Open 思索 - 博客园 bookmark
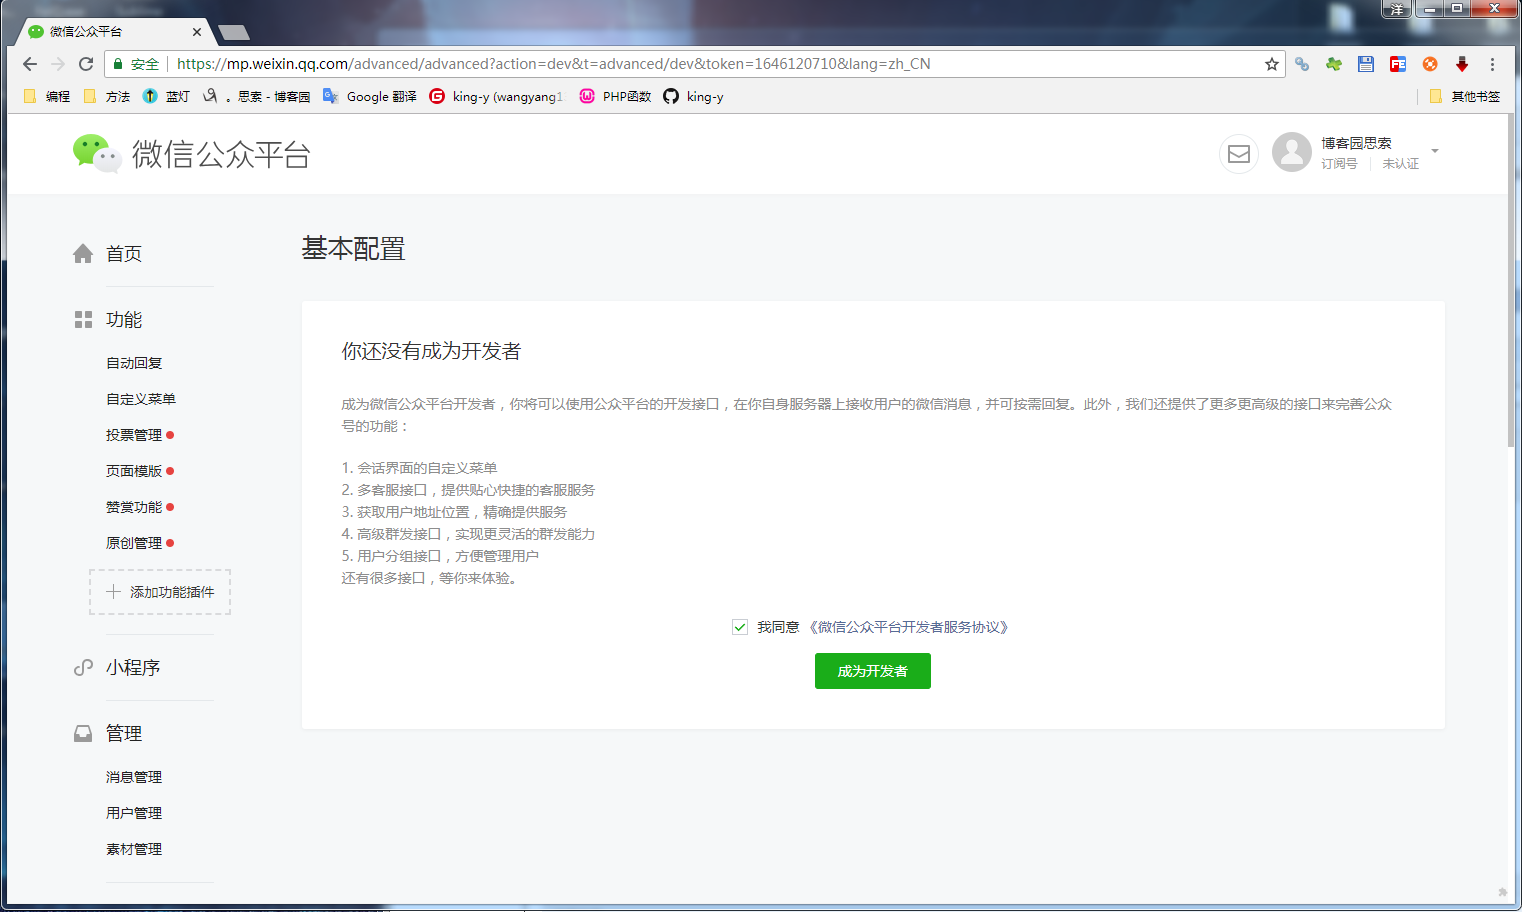1522x912 pixels. pyautogui.click(x=257, y=97)
